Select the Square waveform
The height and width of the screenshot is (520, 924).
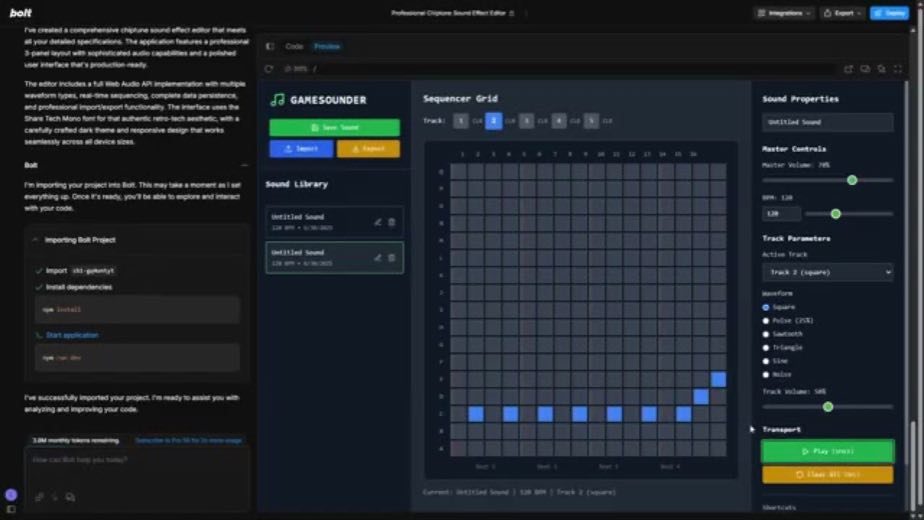[x=765, y=307]
